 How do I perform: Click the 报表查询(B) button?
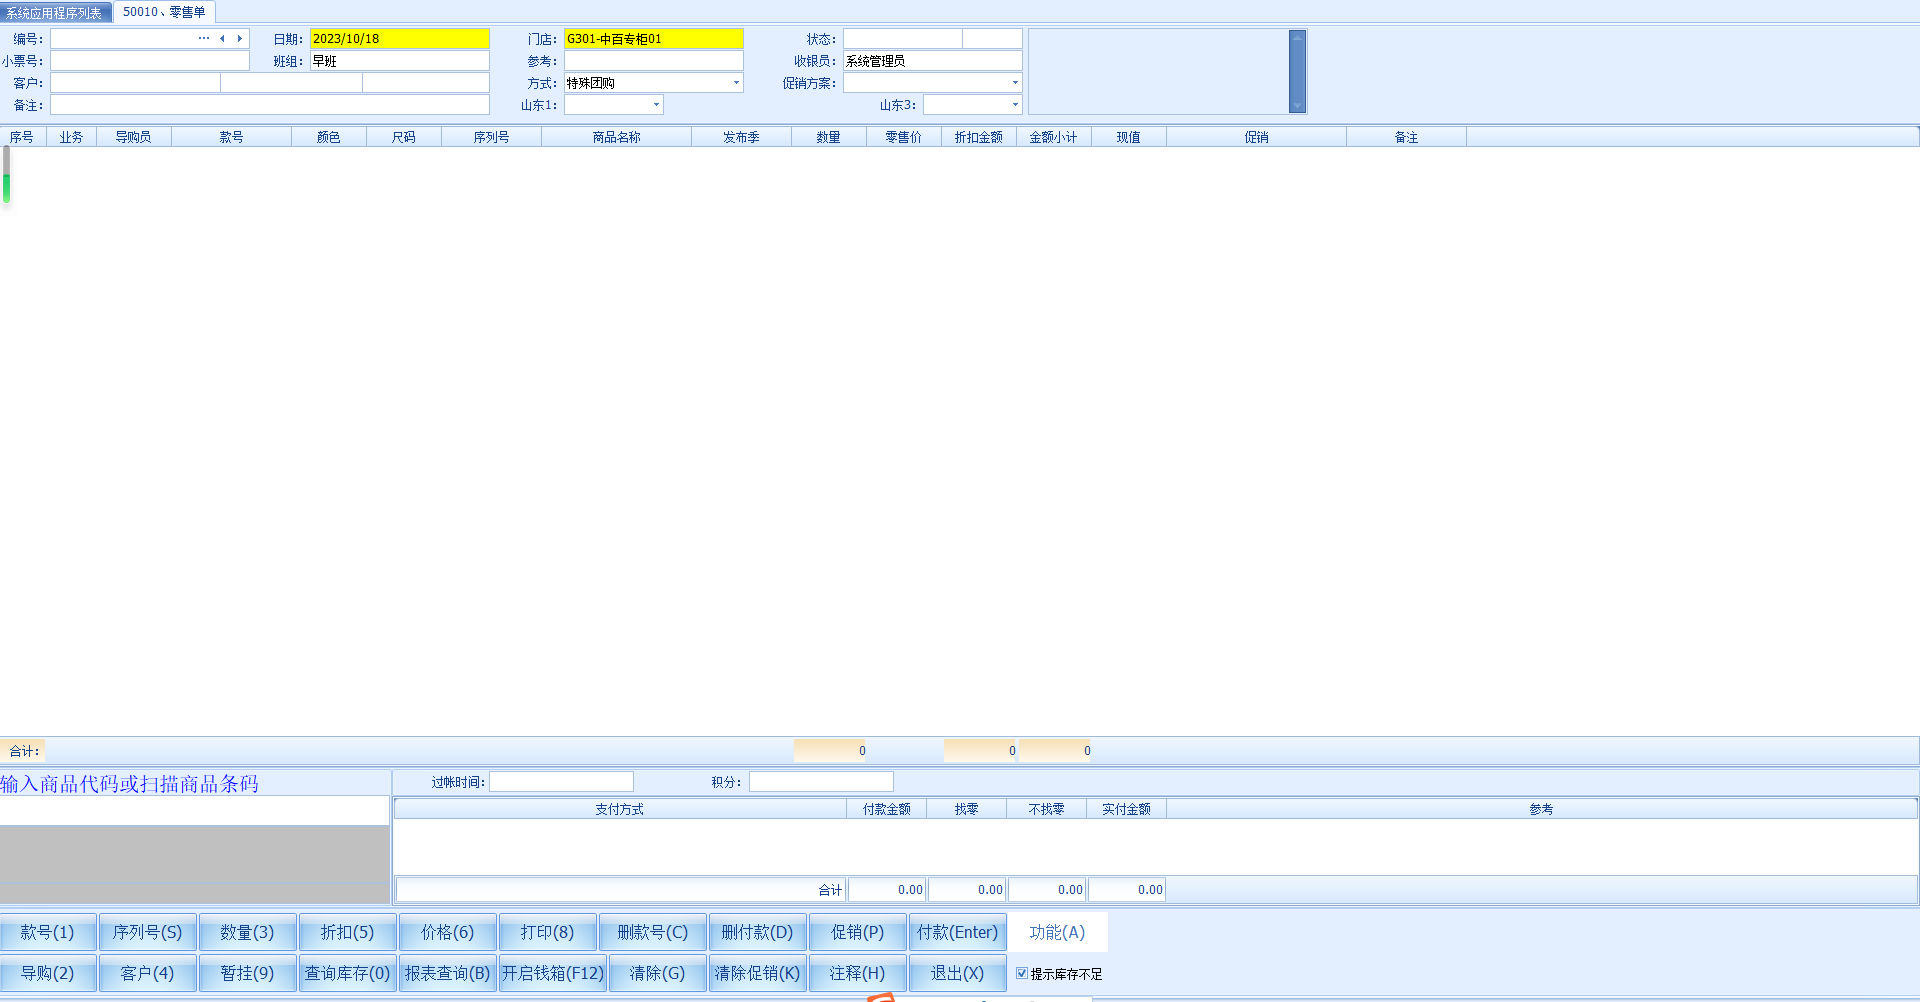tap(448, 973)
